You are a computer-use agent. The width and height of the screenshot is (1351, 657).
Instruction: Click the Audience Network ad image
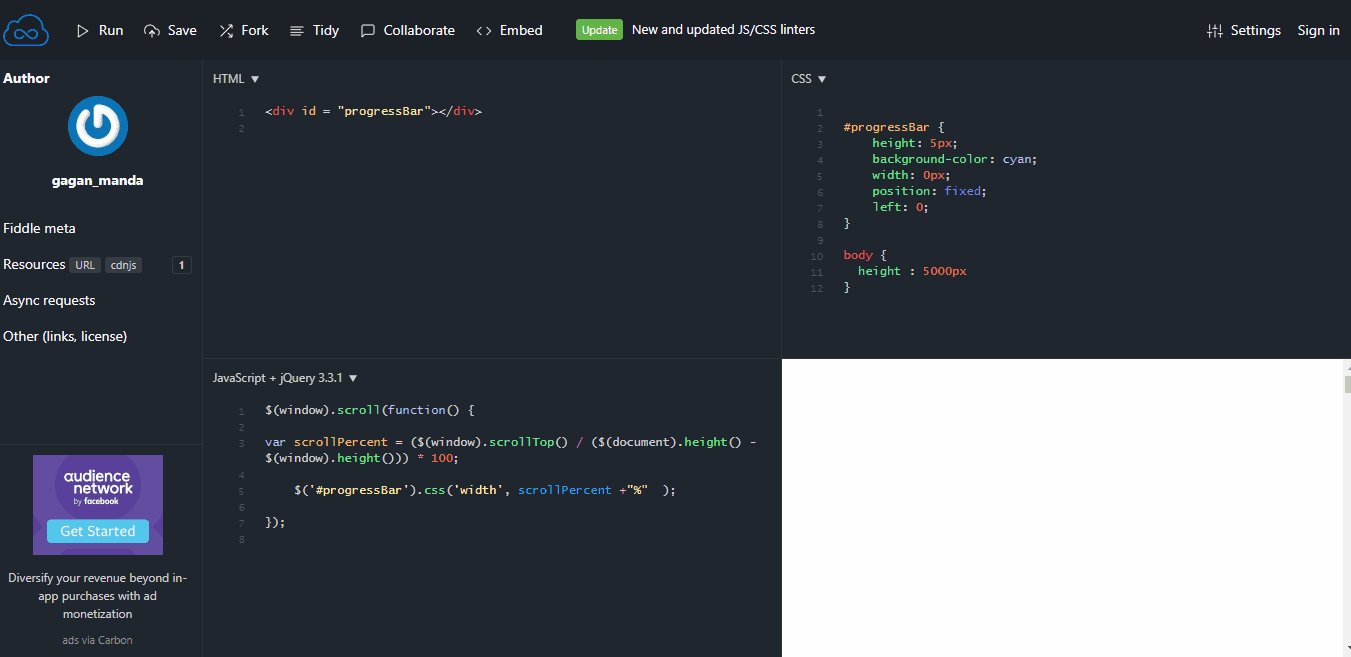click(x=98, y=505)
